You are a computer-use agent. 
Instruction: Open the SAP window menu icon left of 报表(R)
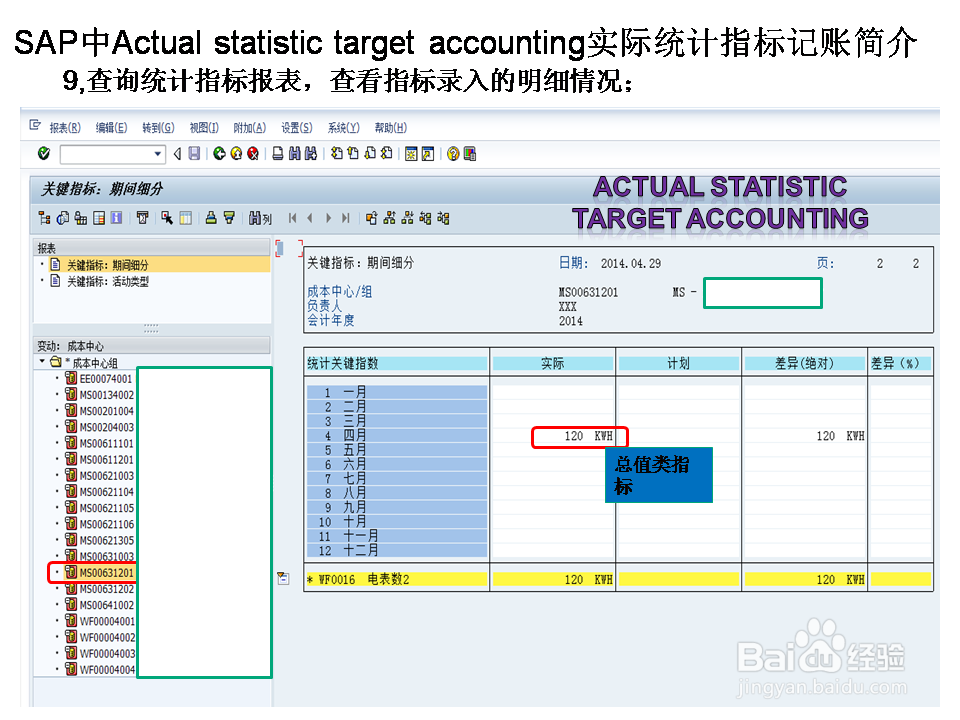(x=35, y=126)
